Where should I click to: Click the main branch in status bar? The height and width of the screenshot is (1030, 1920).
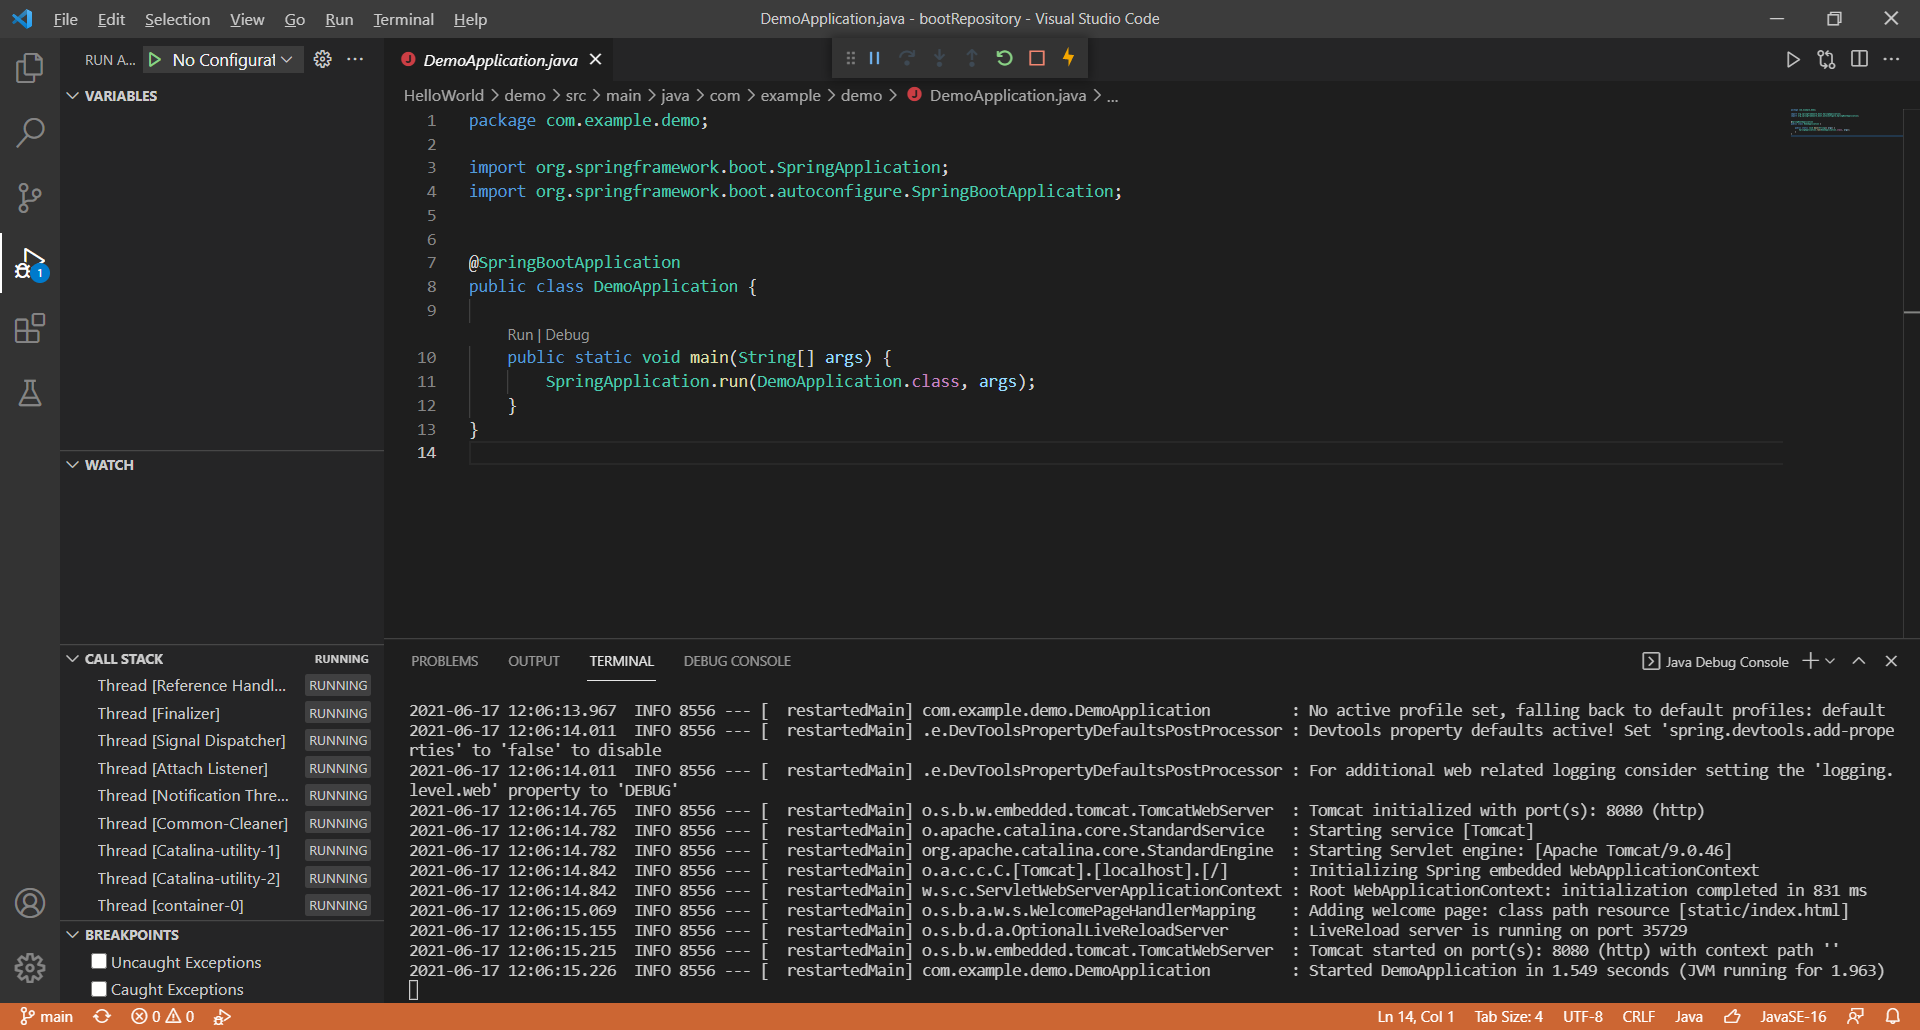click(x=47, y=1016)
